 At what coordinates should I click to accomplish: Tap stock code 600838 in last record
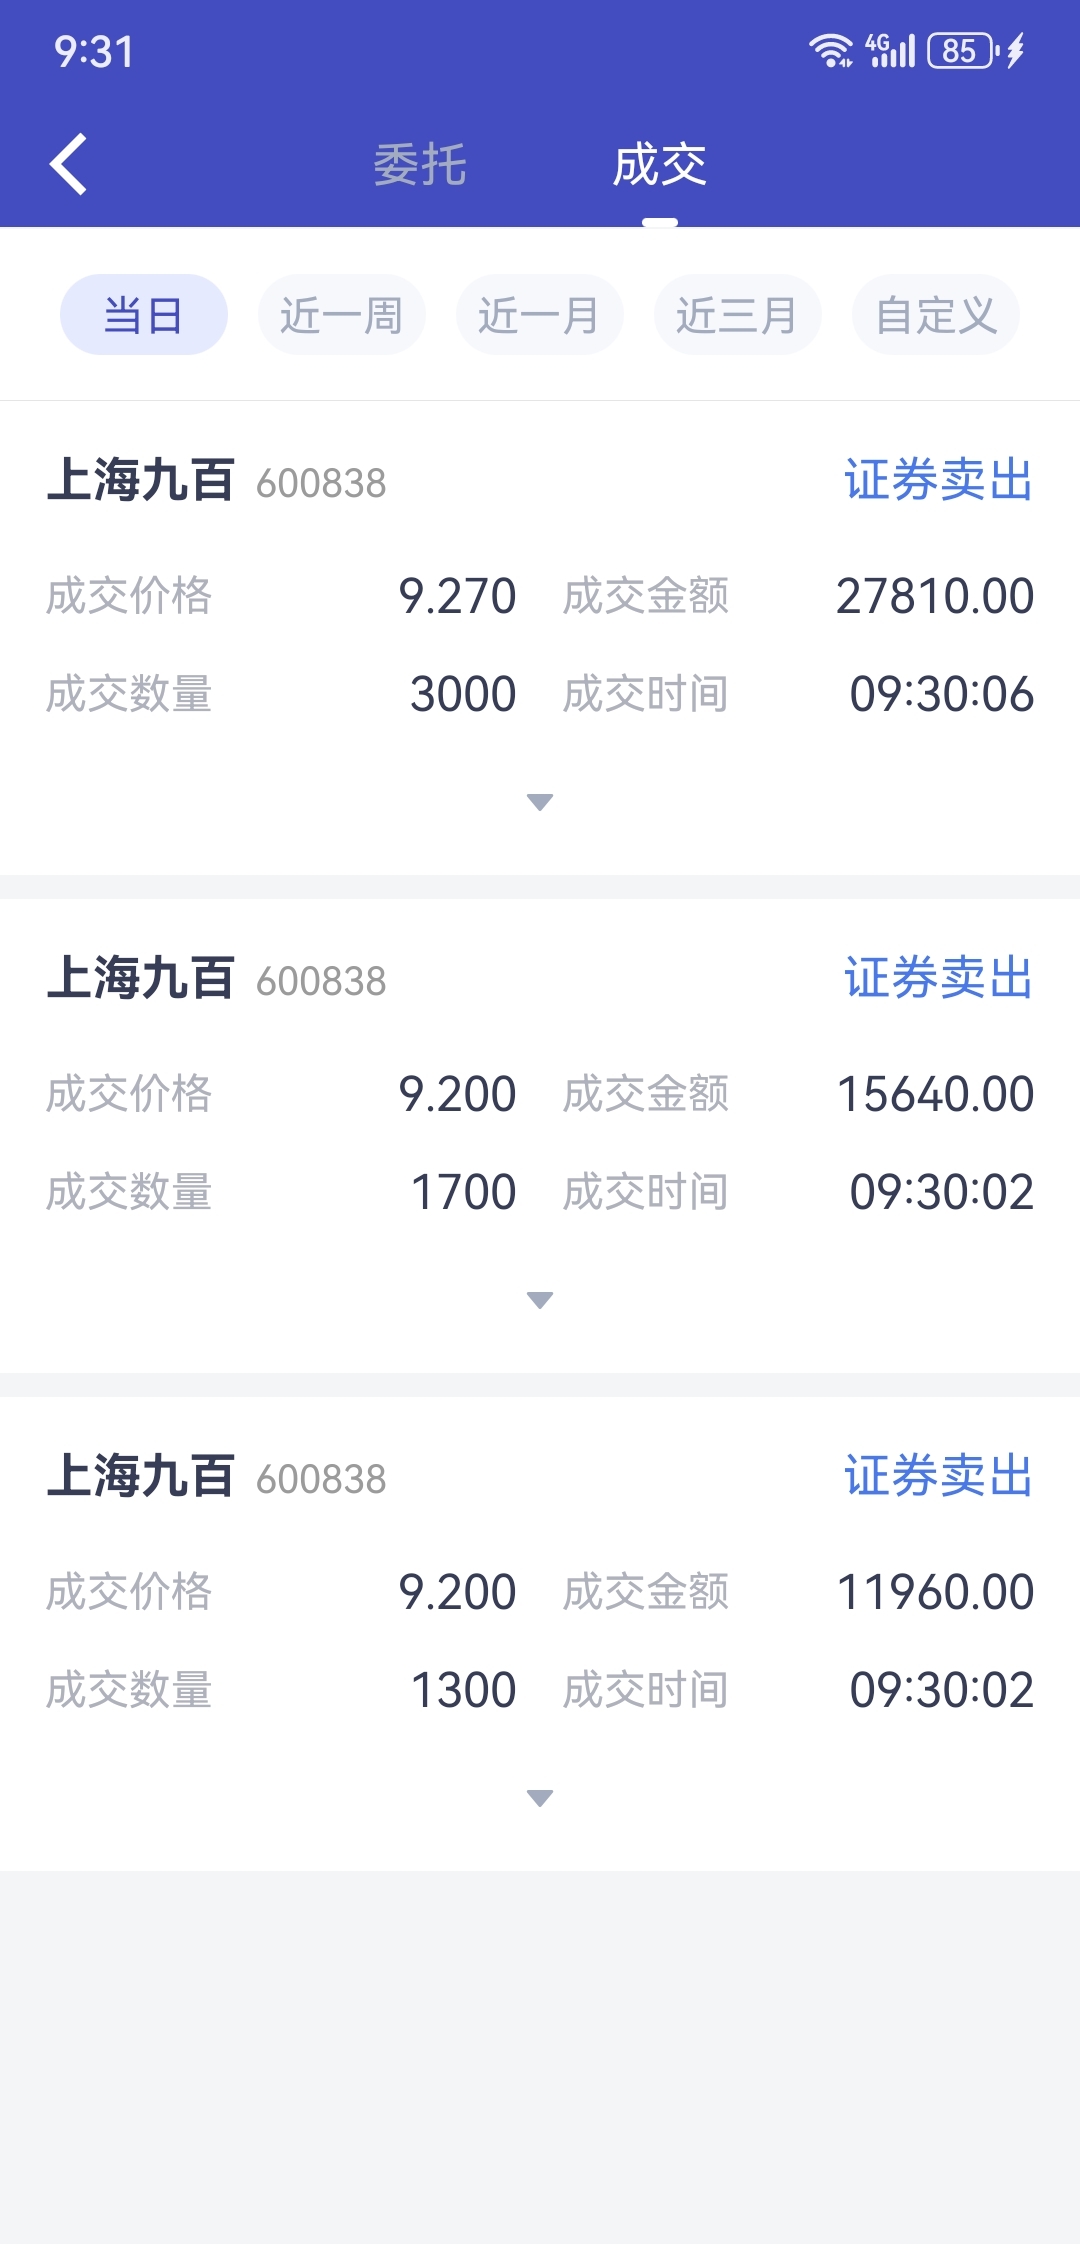click(321, 1479)
